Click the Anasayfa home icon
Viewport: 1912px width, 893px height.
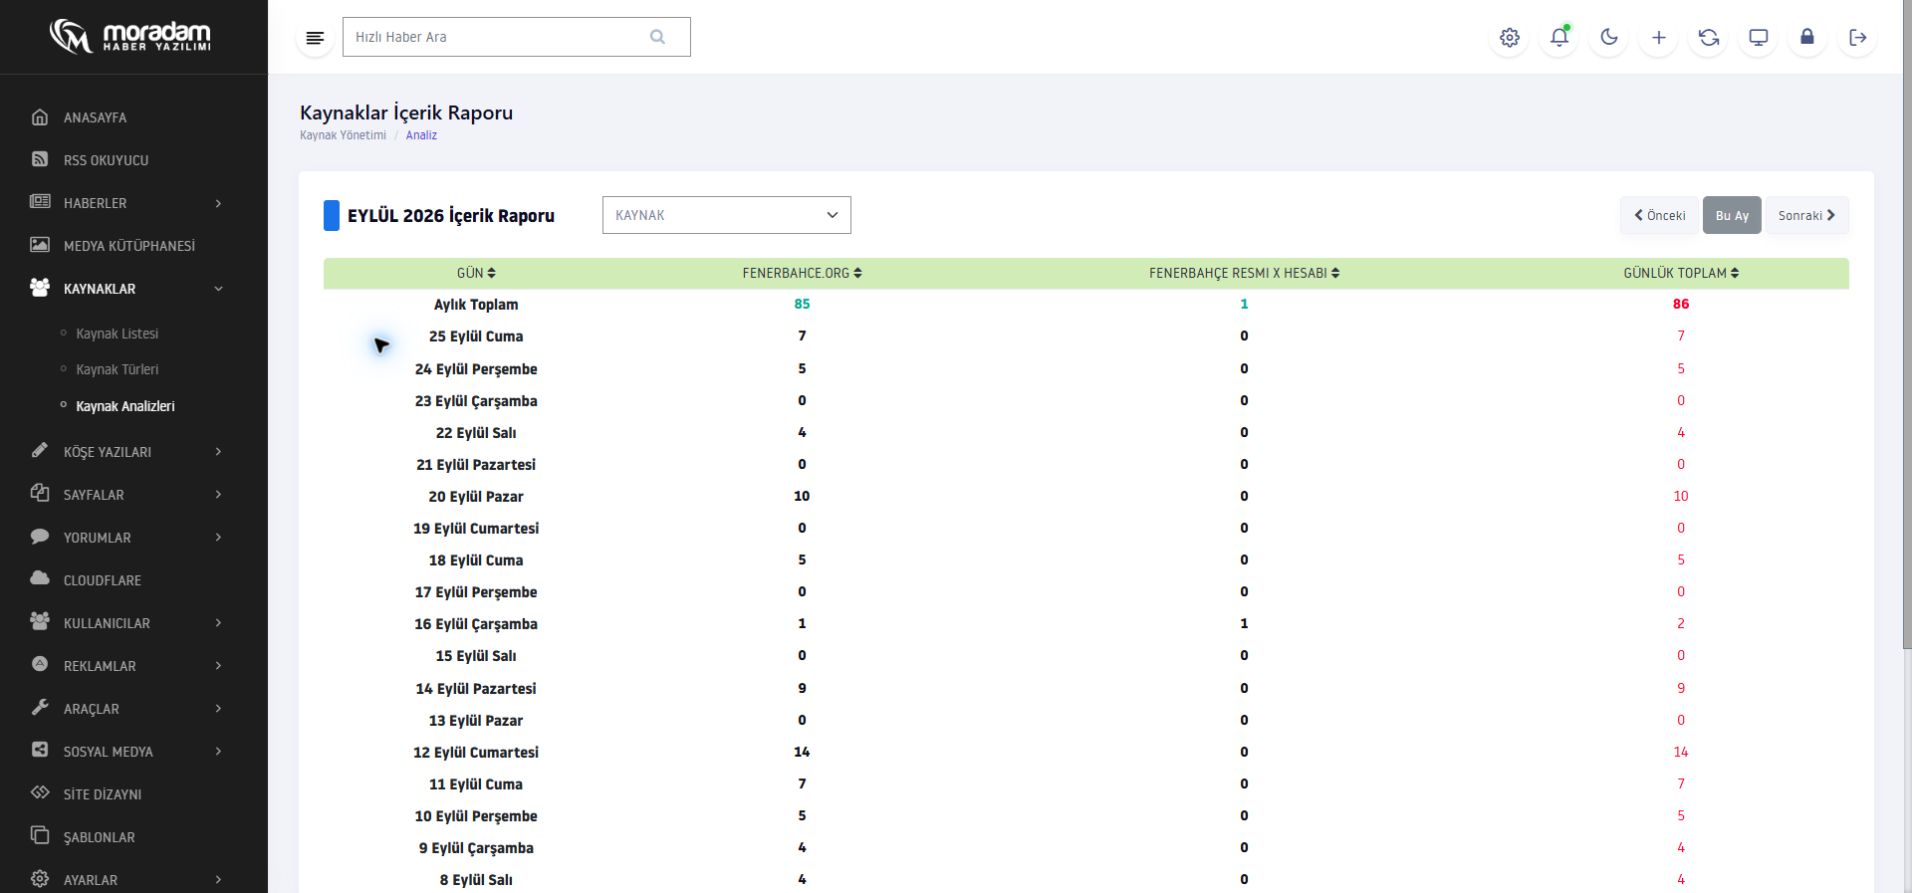40,117
